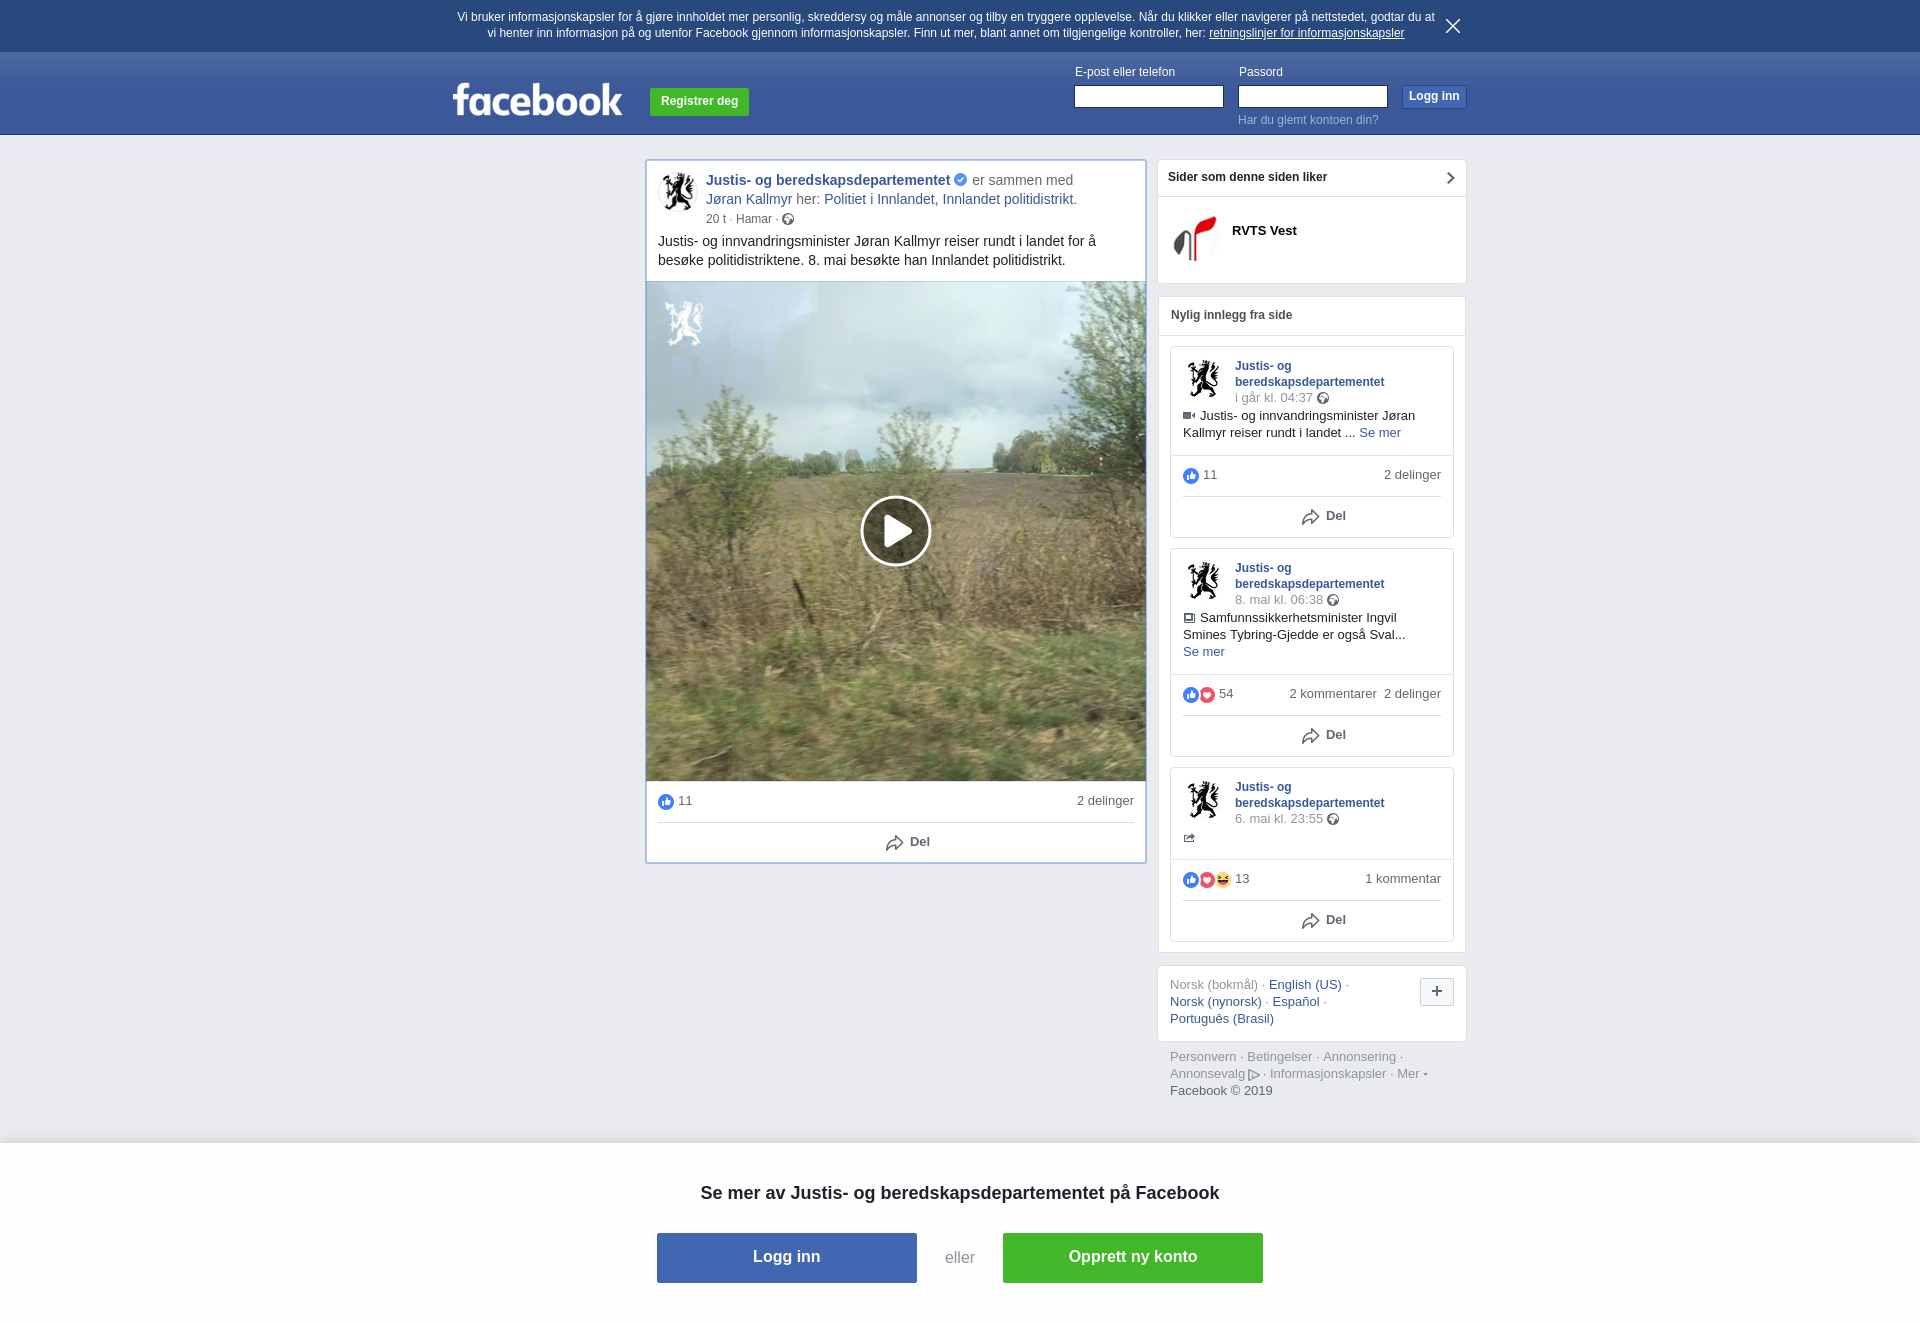Open Annonsering footer link

point(1359,1057)
